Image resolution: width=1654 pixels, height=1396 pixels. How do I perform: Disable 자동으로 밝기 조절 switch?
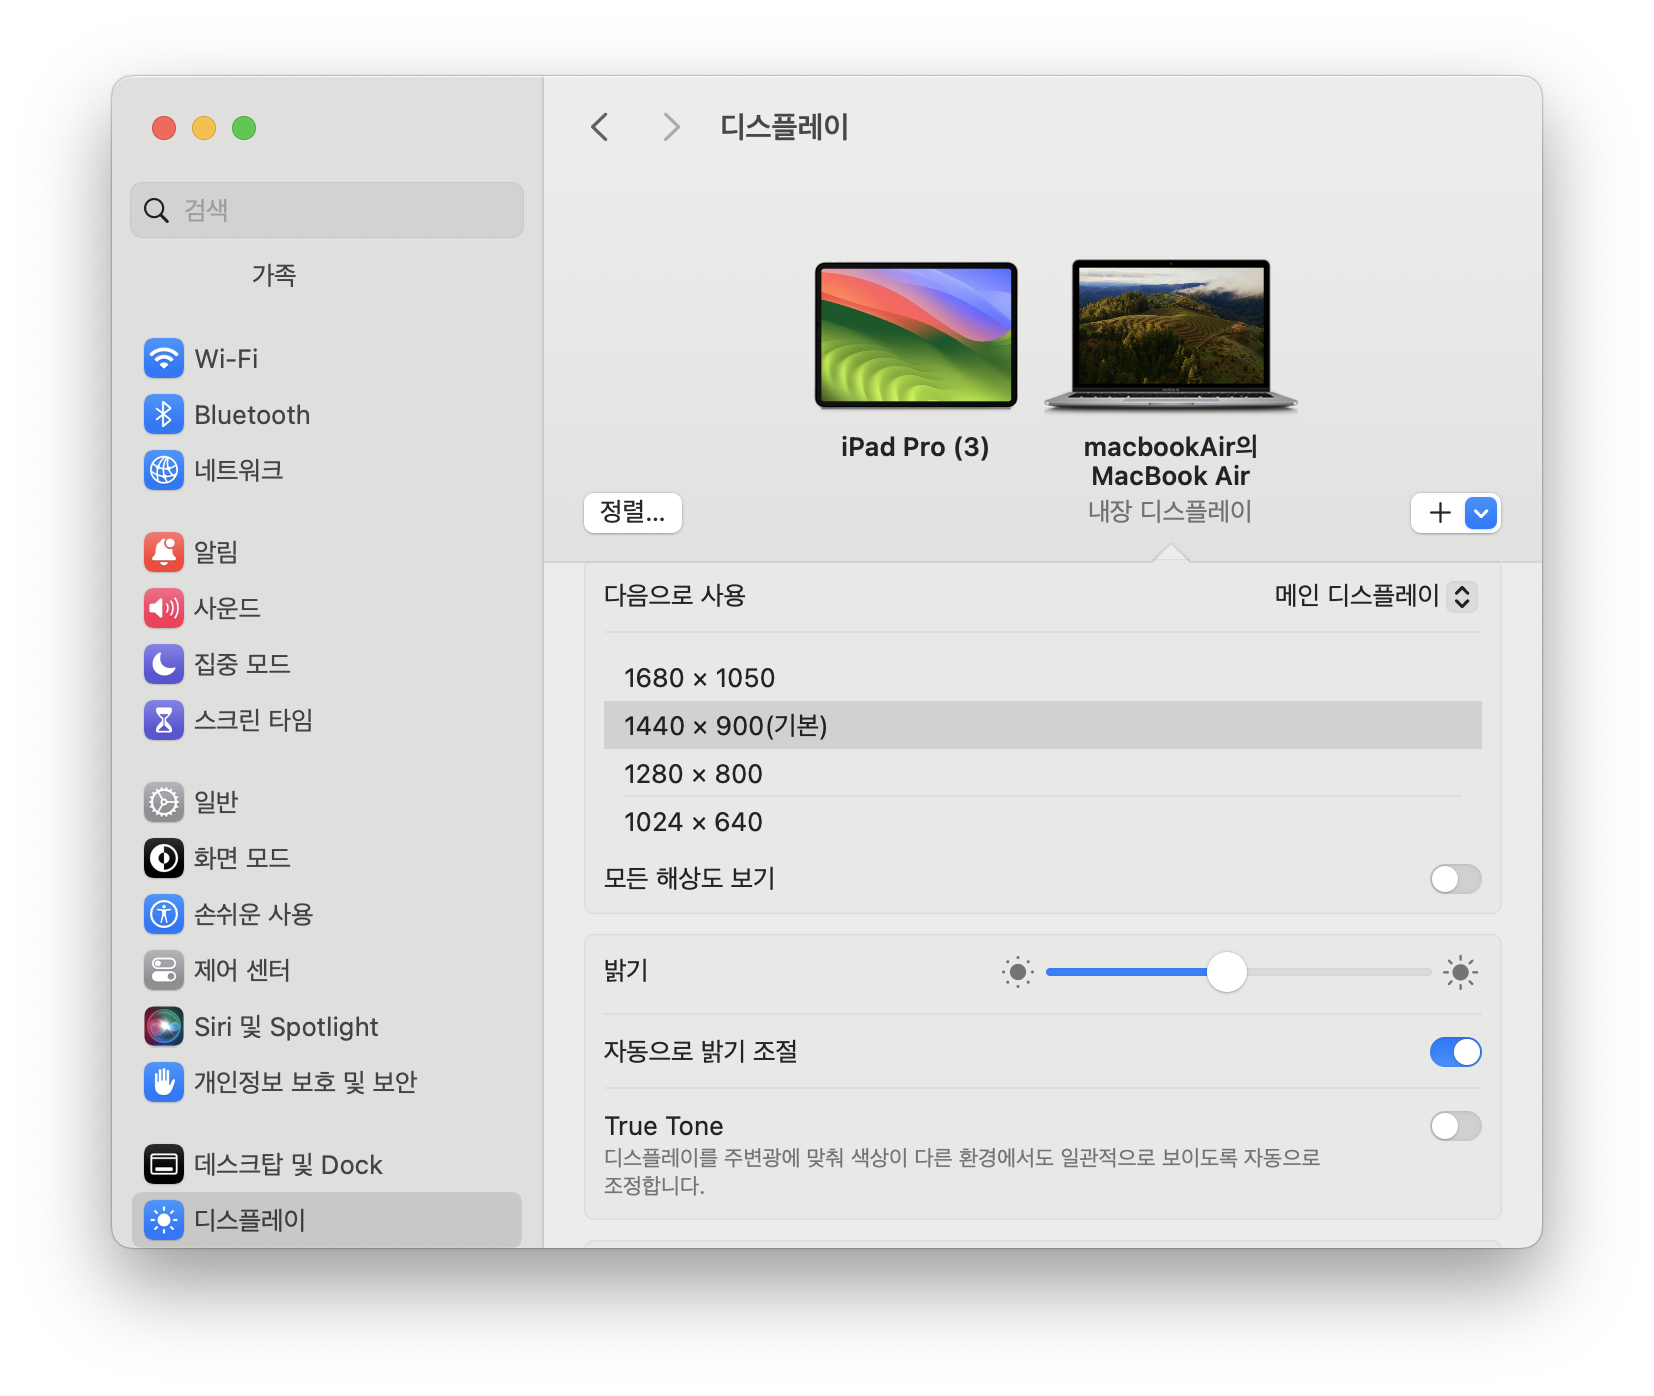(x=1456, y=1052)
